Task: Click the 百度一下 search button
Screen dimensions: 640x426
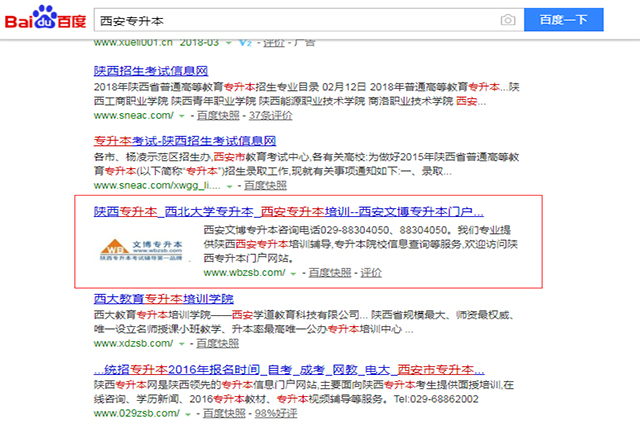Action: [x=563, y=20]
